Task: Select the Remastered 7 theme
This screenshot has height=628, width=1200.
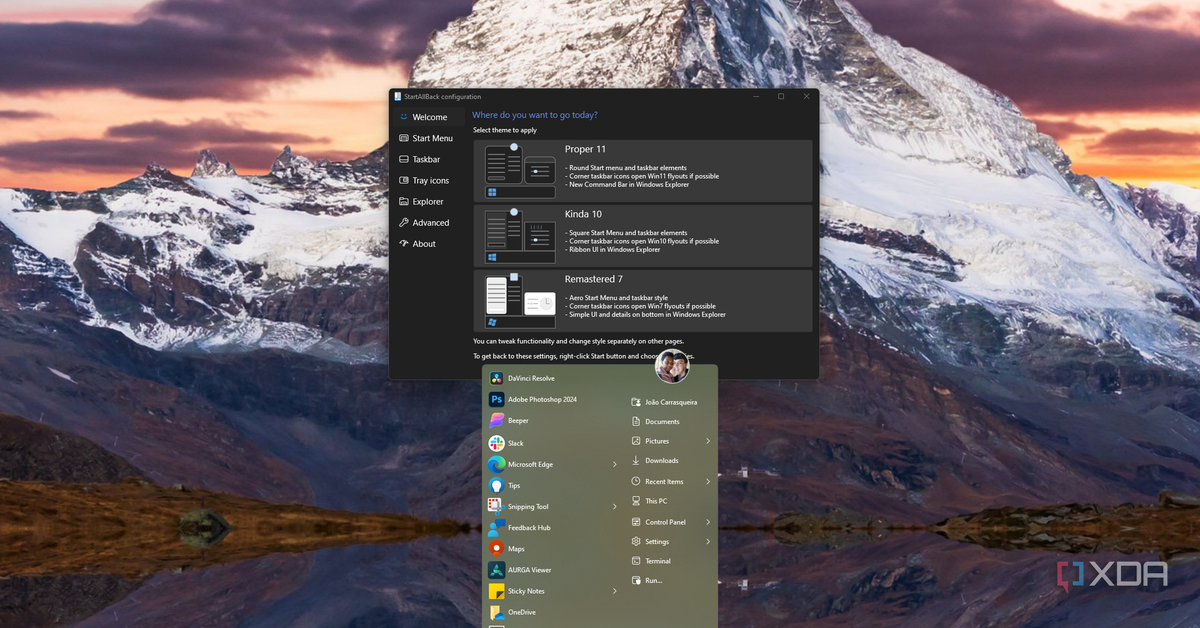Action: (x=642, y=301)
